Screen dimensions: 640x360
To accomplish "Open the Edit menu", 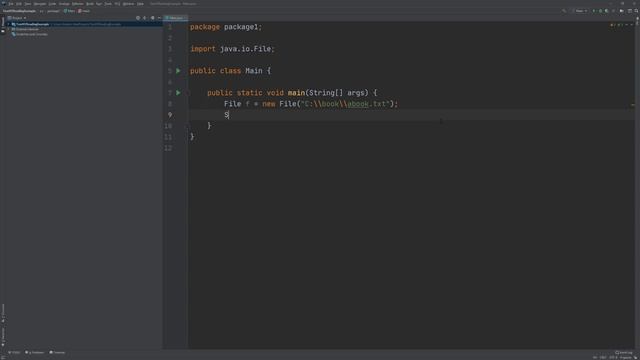I will click(x=19, y=4).
